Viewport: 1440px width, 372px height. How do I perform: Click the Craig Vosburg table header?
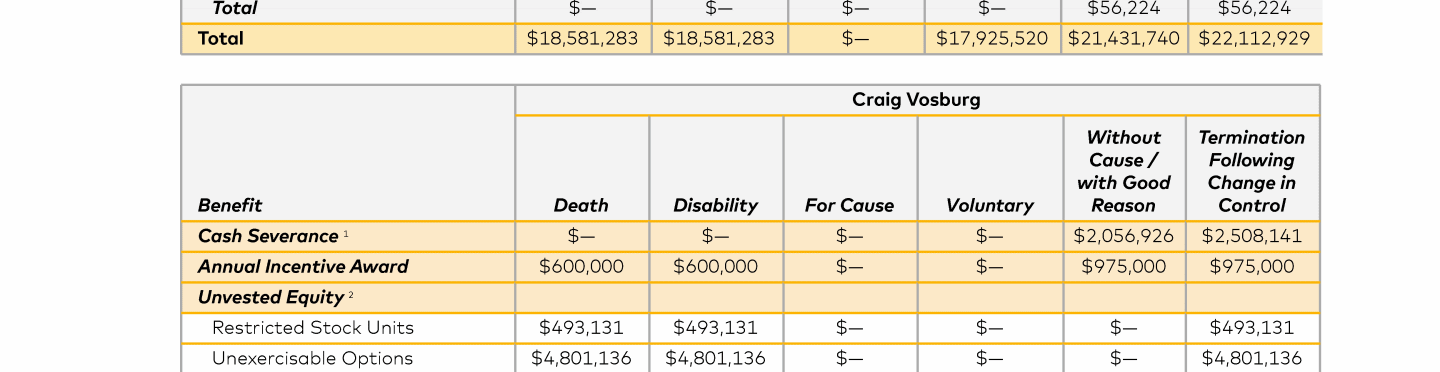tap(916, 100)
